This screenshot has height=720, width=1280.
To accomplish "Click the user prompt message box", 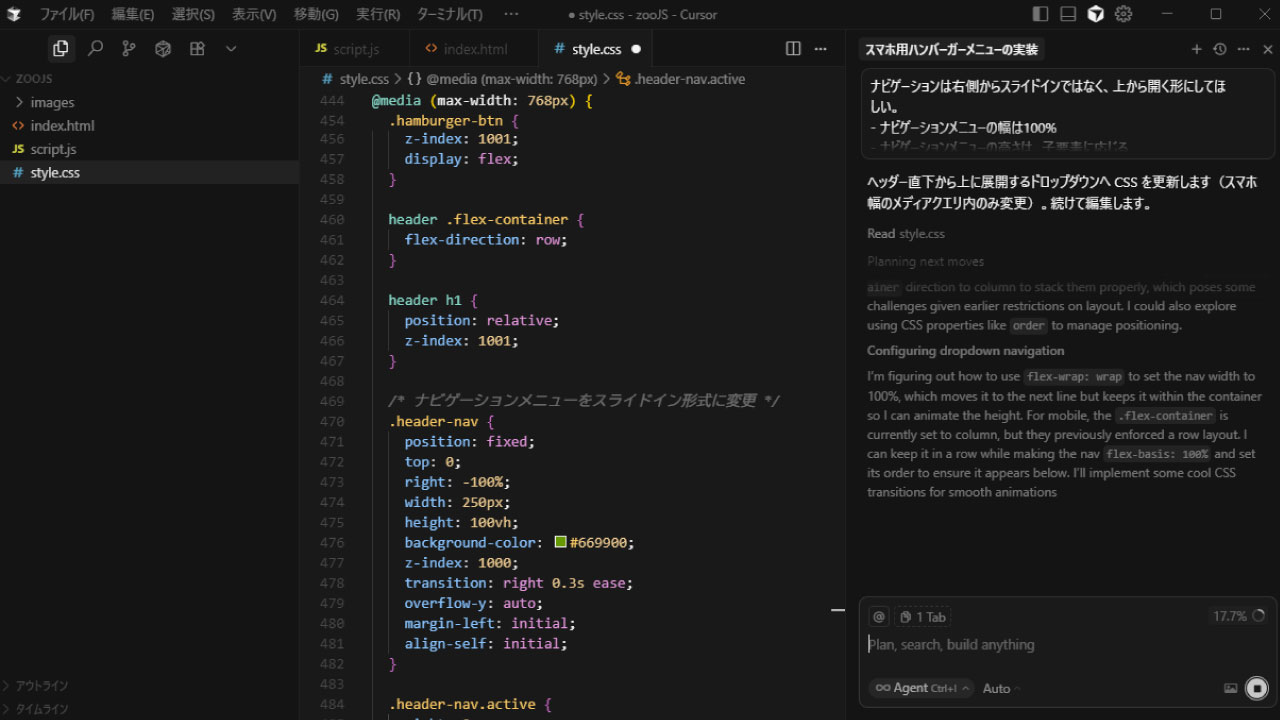I will click(1067, 114).
